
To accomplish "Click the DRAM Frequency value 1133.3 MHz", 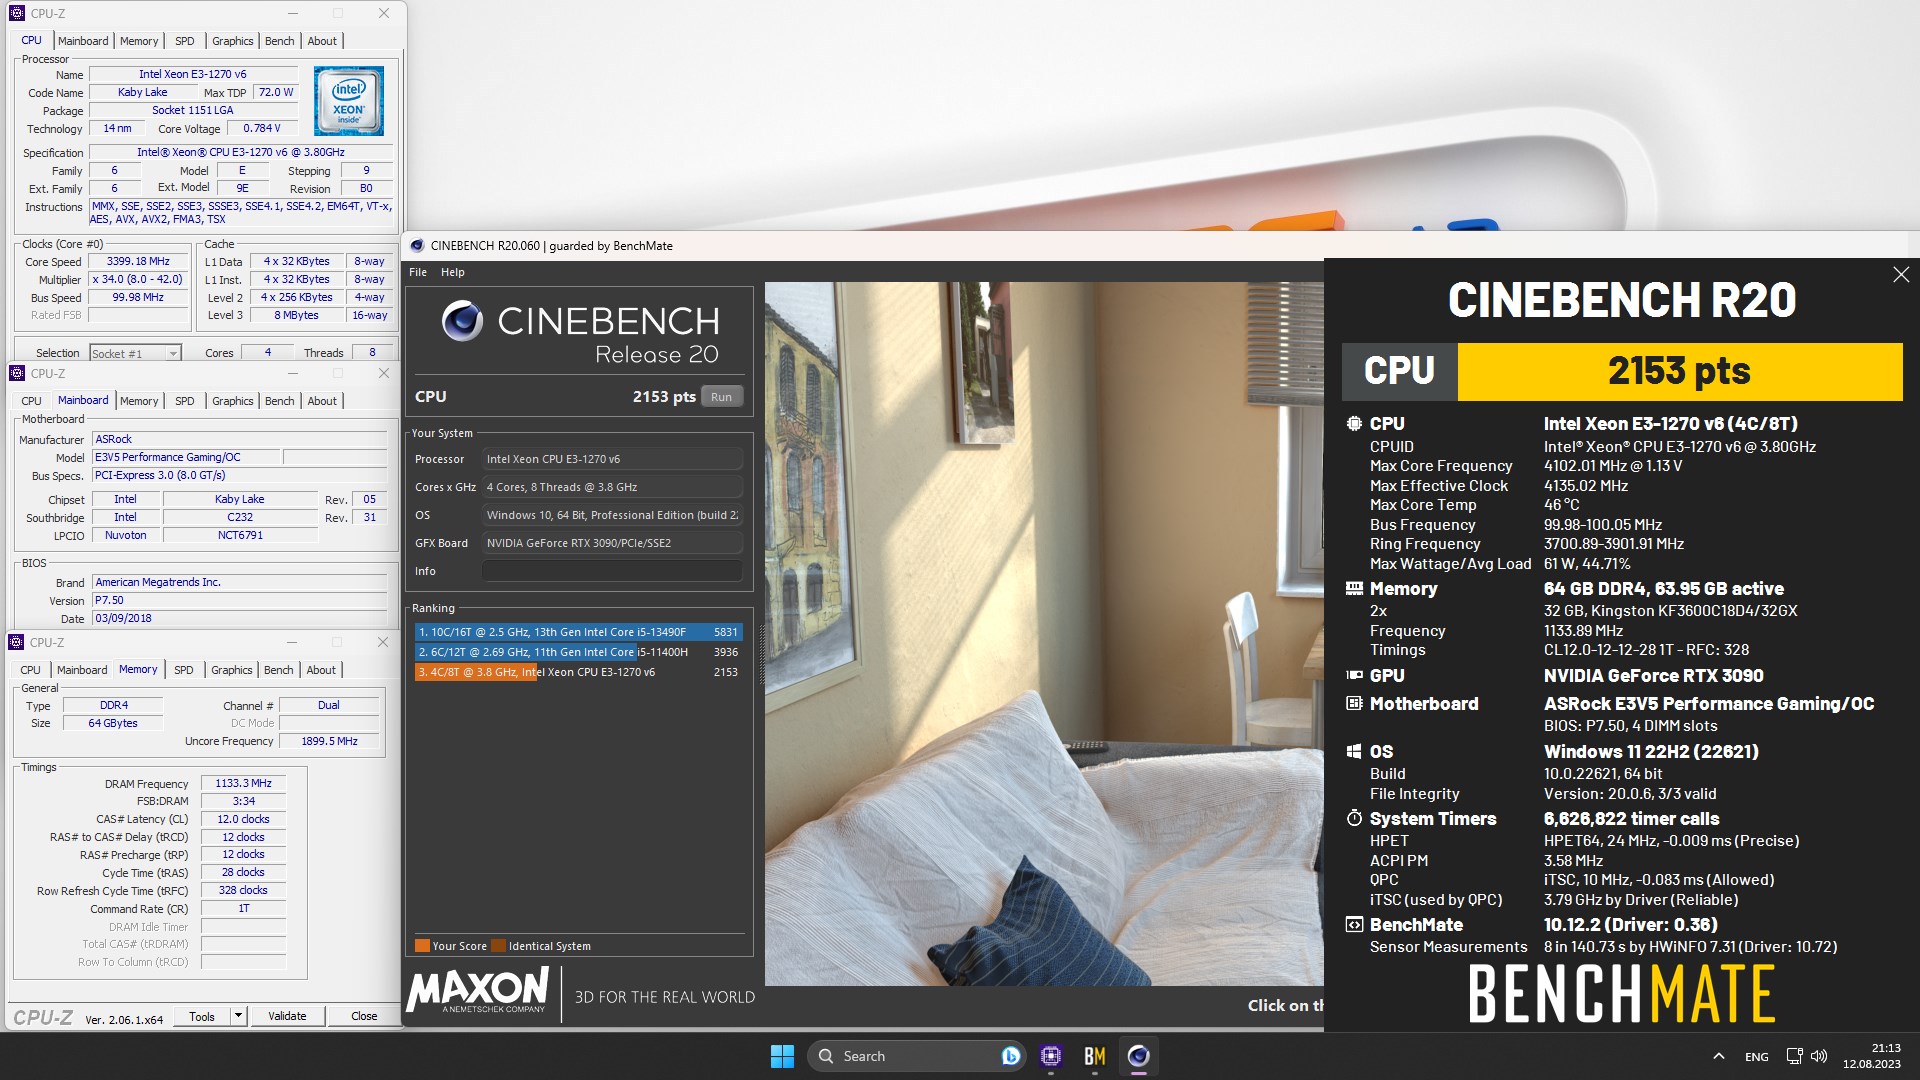I will coord(243,784).
